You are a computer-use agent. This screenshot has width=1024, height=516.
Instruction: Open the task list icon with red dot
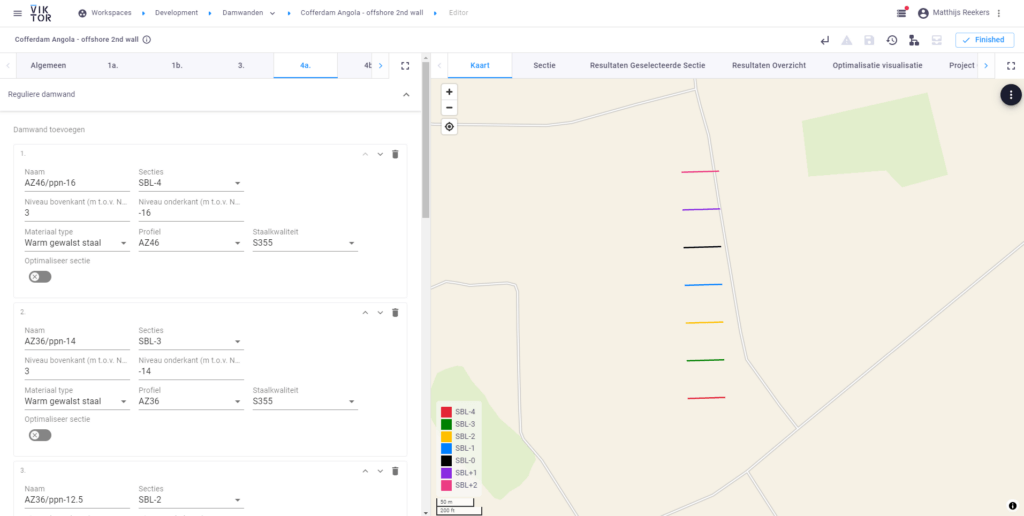pyautogui.click(x=902, y=13)
